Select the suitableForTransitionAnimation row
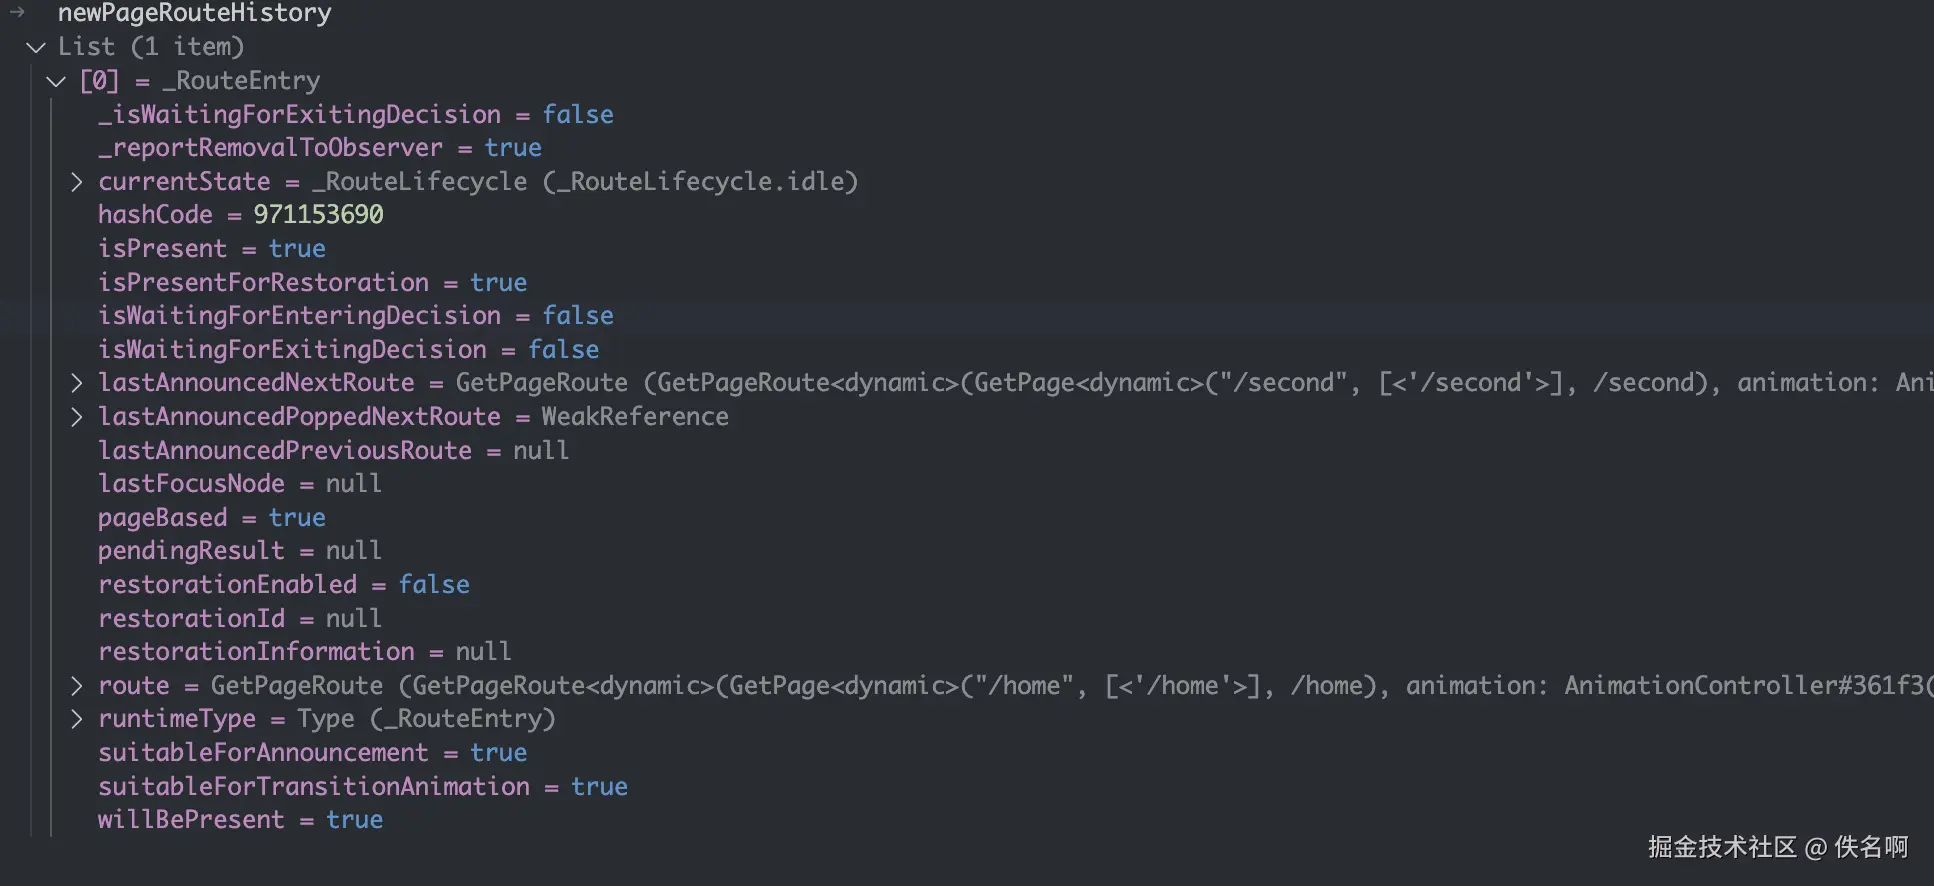 313,787
